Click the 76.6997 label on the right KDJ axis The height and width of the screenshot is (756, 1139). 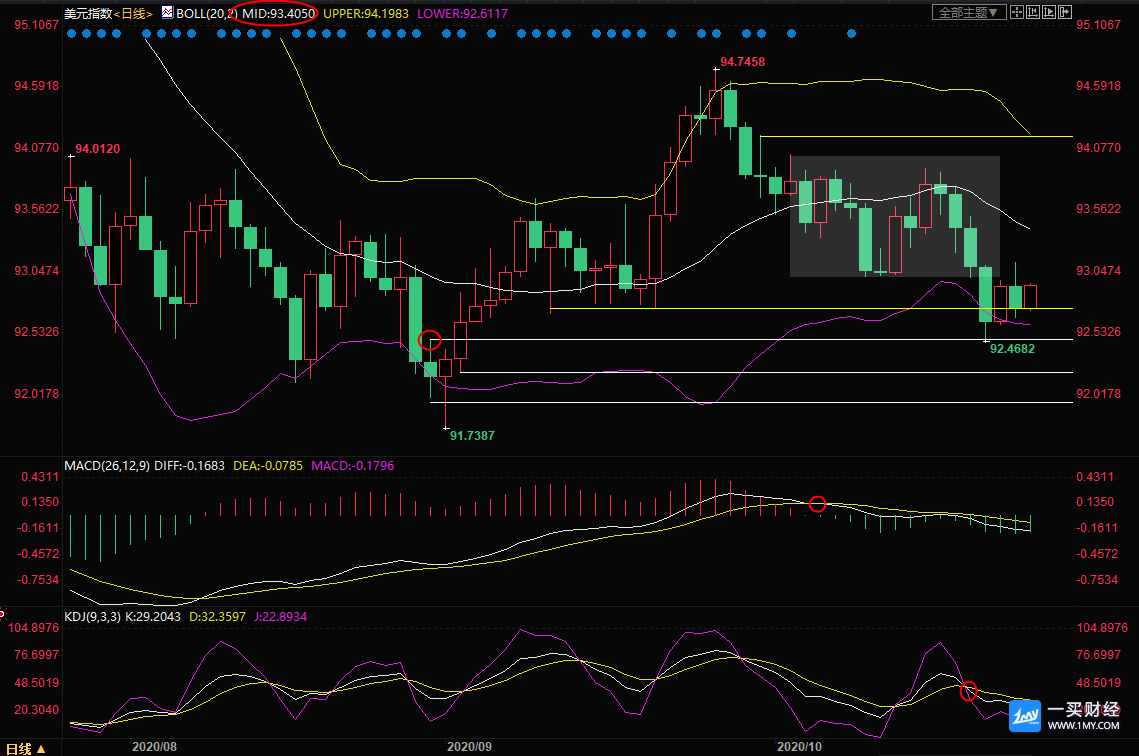tap(1098, 655)
